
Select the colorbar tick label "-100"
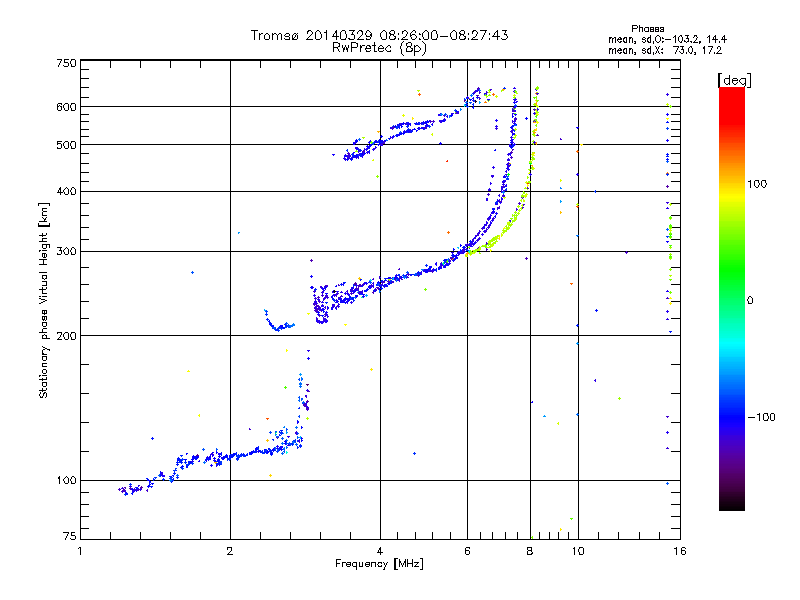pyautogui.click(x=761, y=417)
